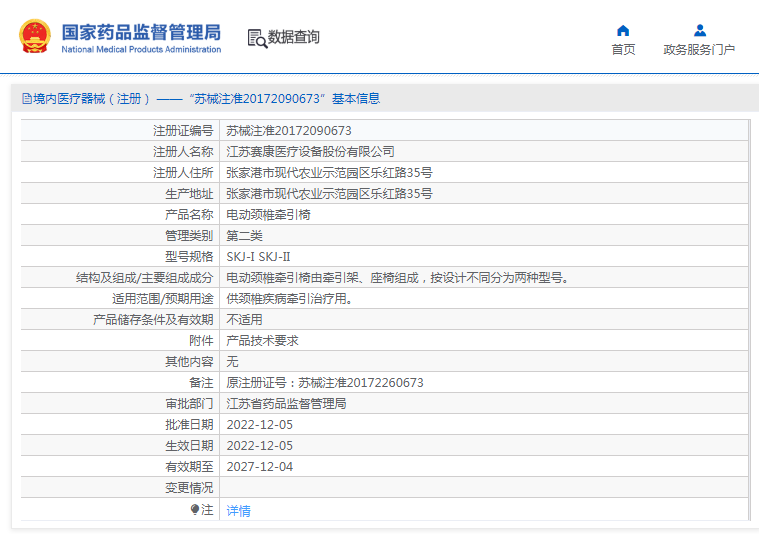
Task: Click 数据查询 label
Action: click(293, 37)
